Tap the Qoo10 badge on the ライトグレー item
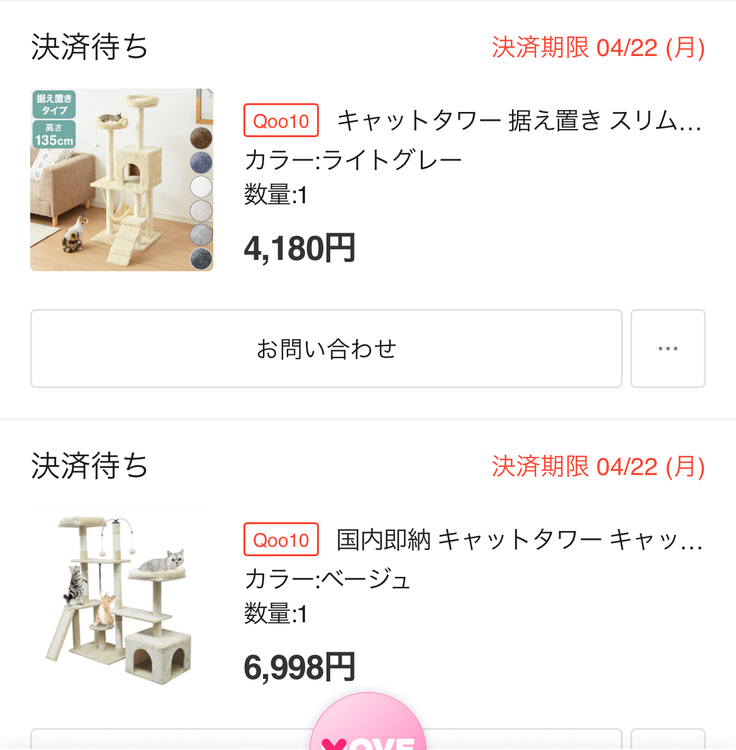 [x=281, y=122]
